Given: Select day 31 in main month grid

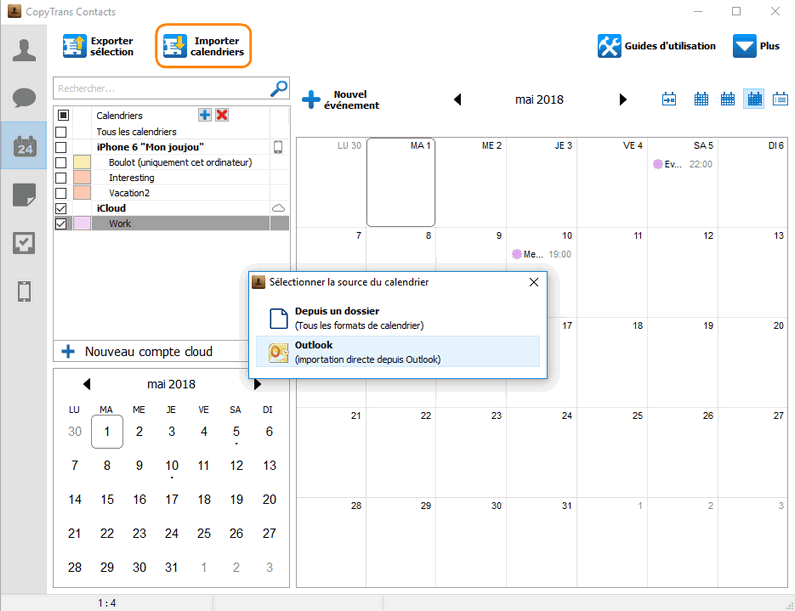Looking at the screenshot, I should tap(541, 543).
